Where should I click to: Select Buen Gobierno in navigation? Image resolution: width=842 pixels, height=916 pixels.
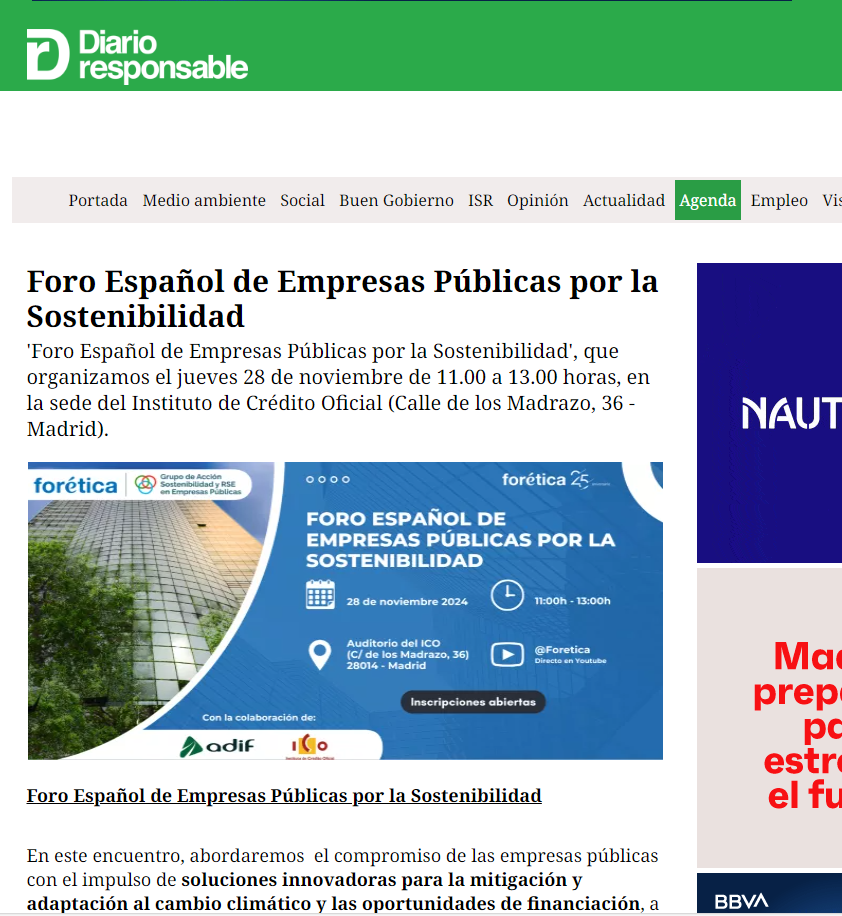(x=396, y=200)
